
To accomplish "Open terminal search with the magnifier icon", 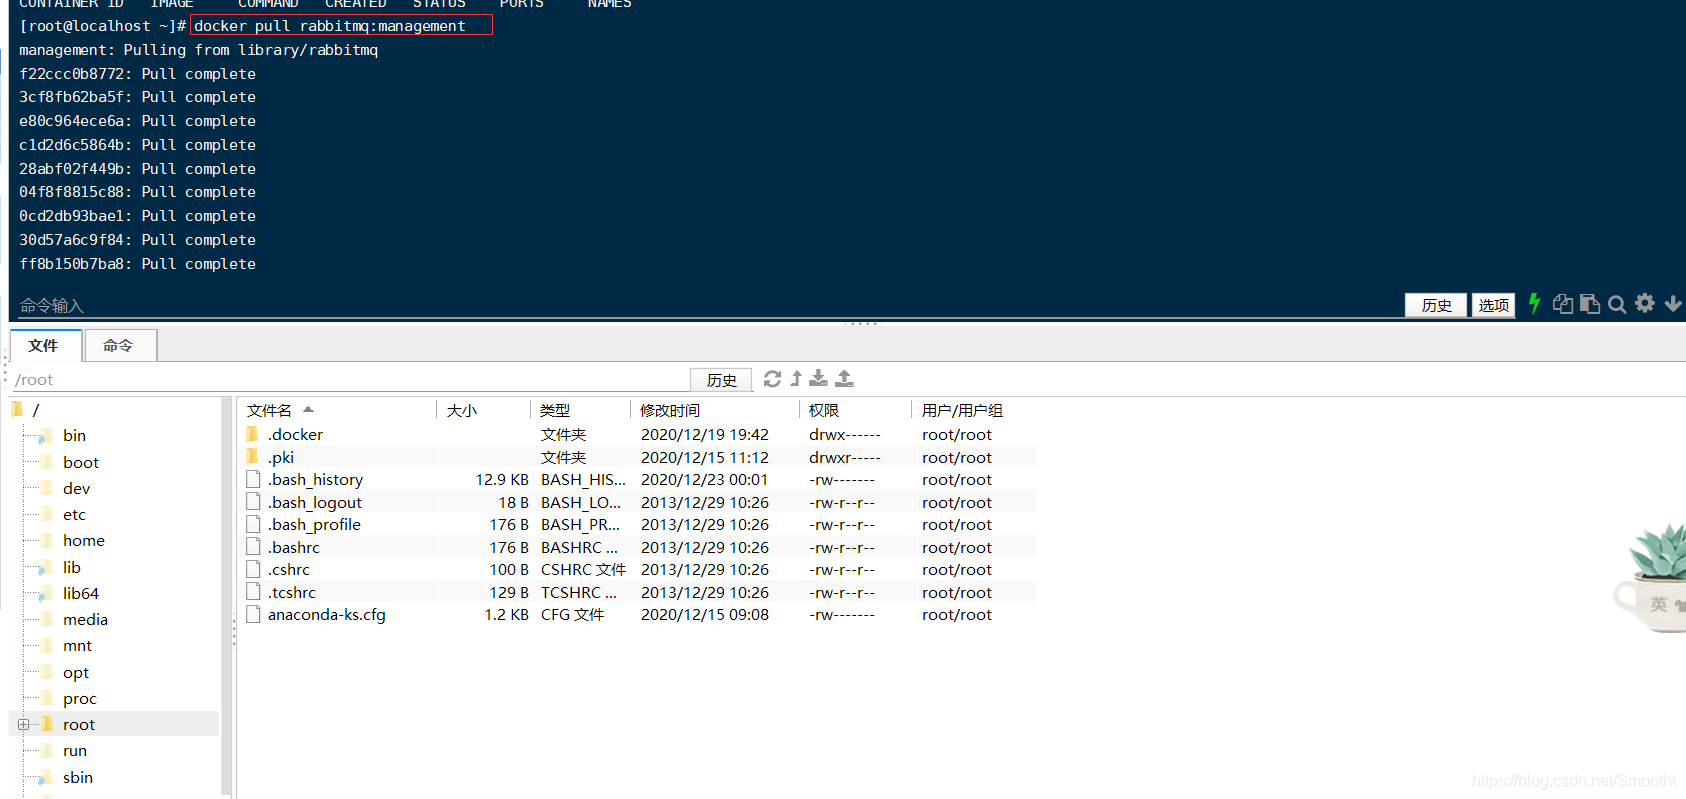I will (x=1617, y=305).
